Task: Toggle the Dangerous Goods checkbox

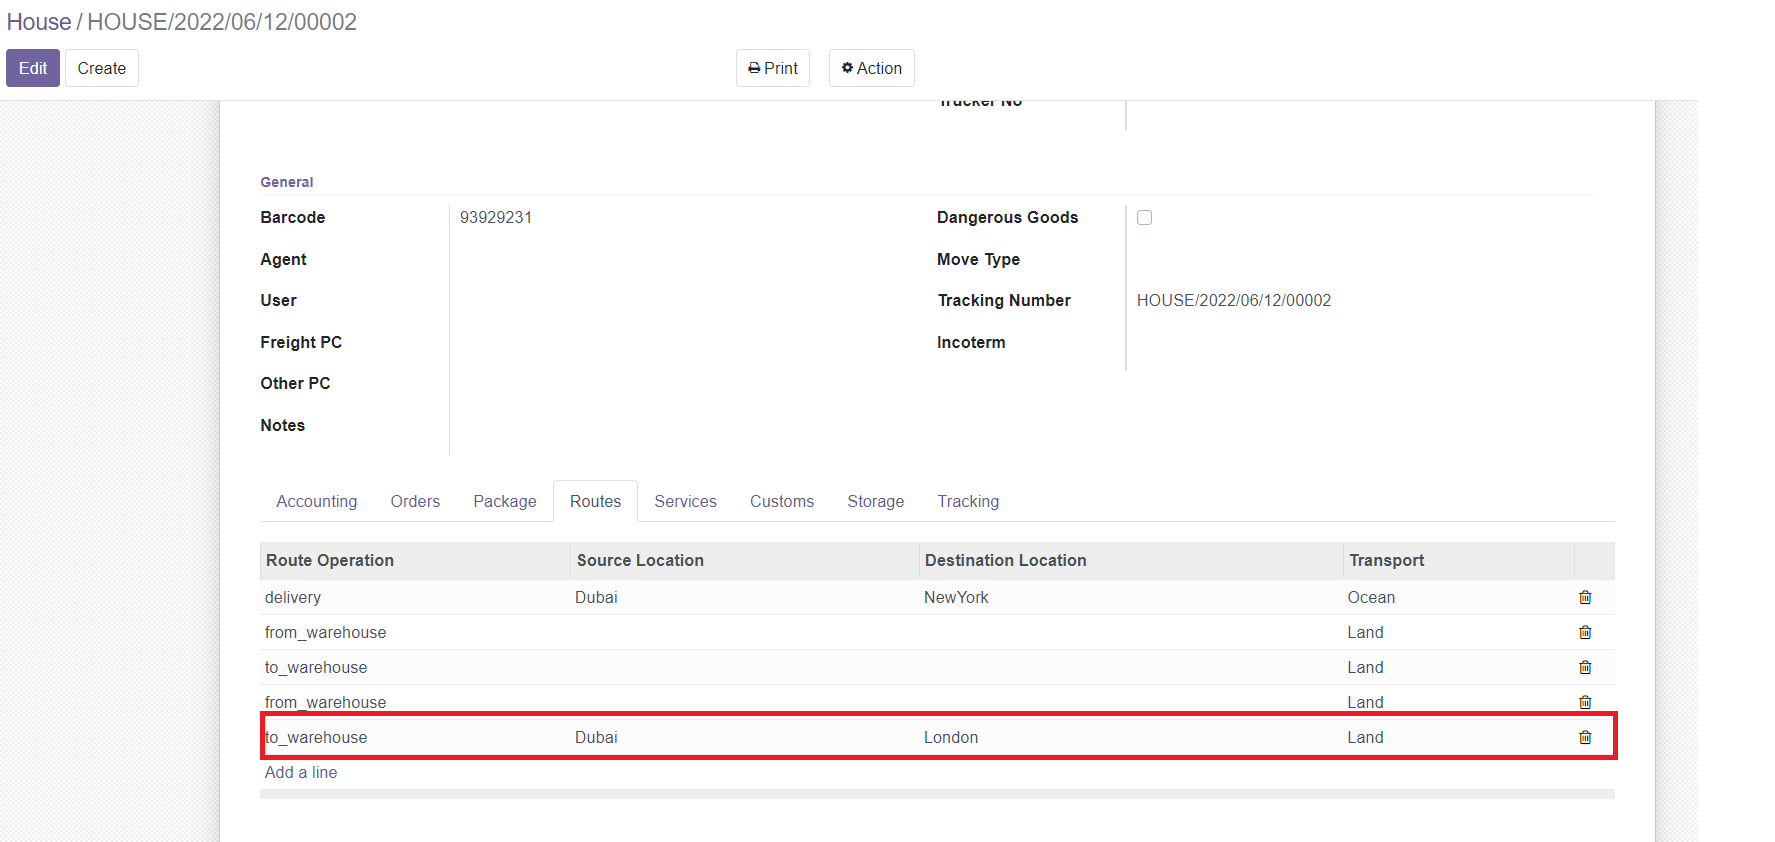Action: point(1145,218)
